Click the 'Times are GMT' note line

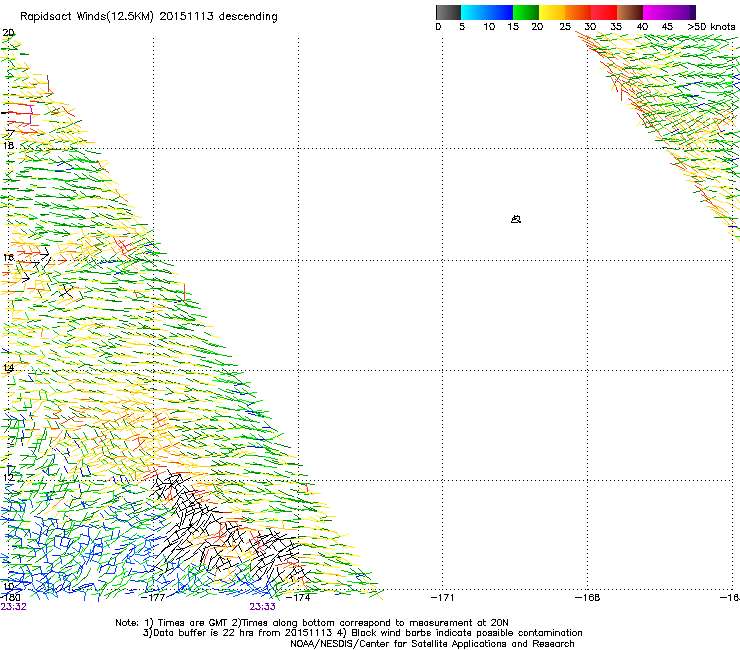coord(312,623)
